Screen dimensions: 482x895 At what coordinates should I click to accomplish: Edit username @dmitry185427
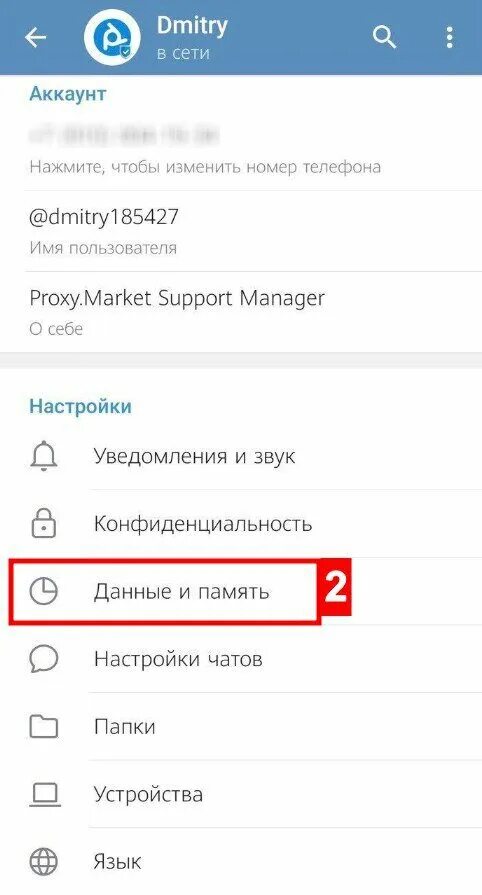241,231
